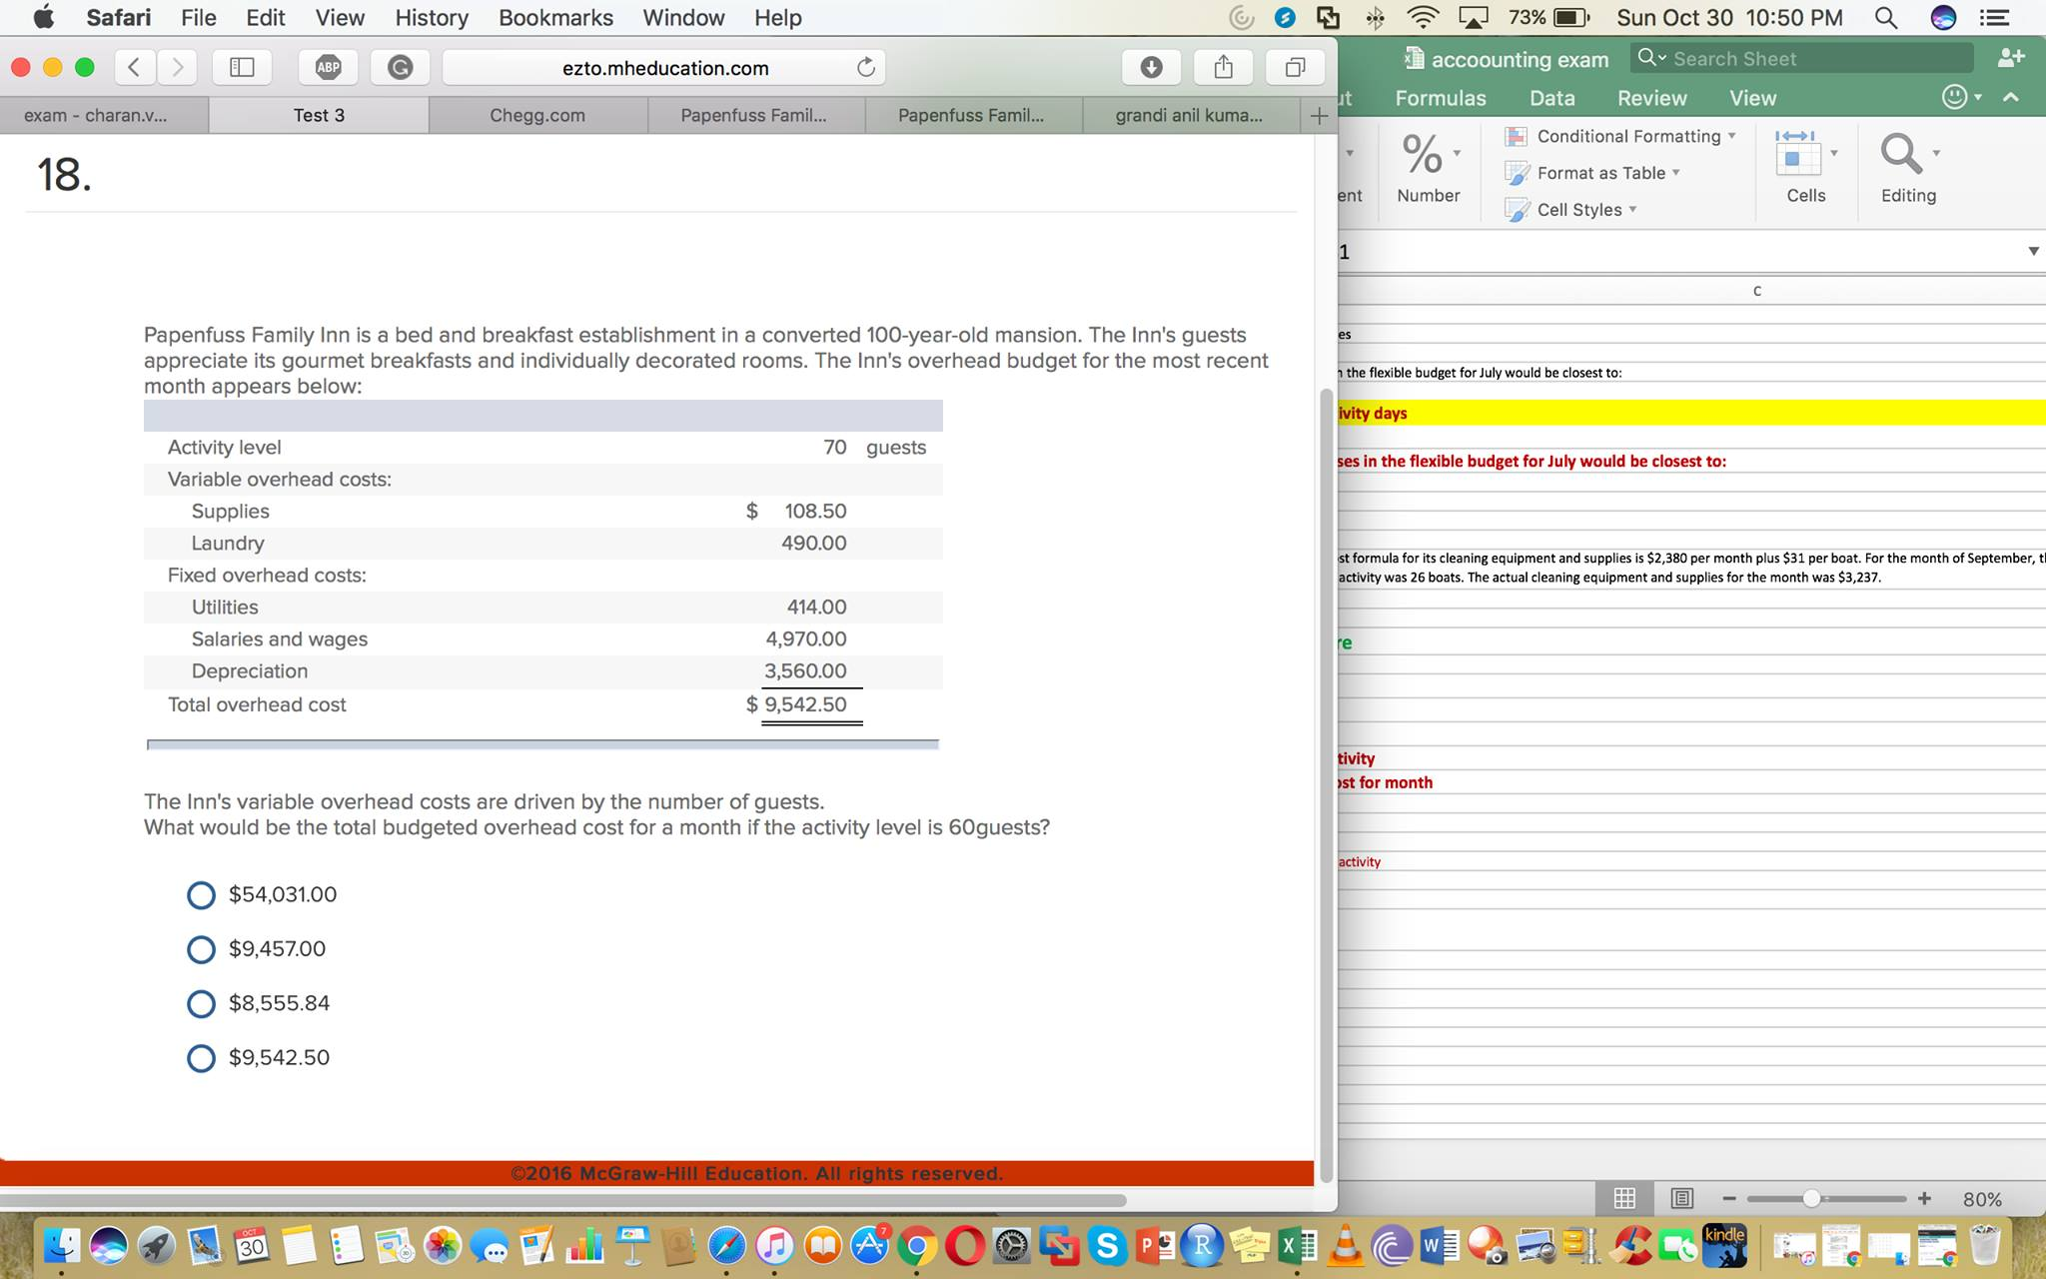Image resolution: width=2046 pixels, height=1279 pixels.
Task: Click the battery status in menu bar
Action: [1550, 18]
